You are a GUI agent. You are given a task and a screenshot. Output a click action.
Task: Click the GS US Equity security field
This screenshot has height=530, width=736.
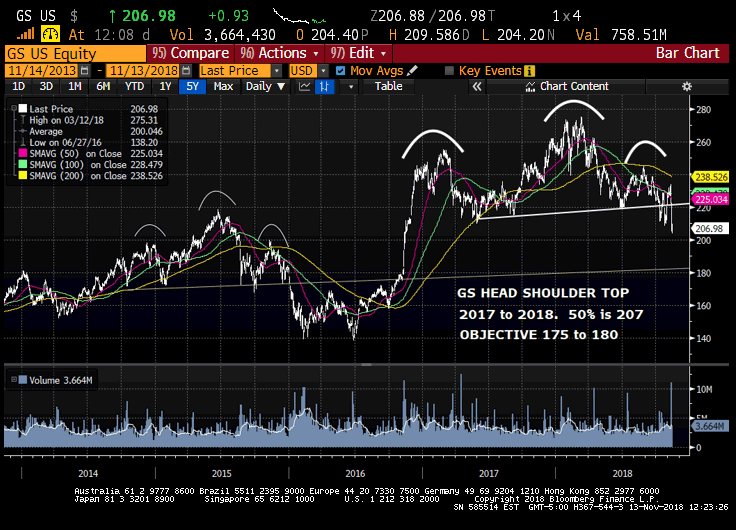click(x=75, y=54)
